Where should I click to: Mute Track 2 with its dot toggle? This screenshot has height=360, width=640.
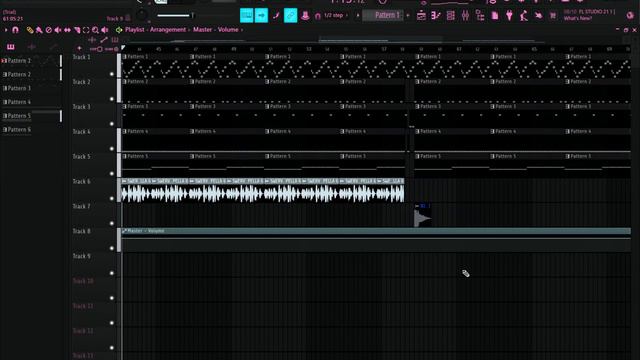point(112,99)
